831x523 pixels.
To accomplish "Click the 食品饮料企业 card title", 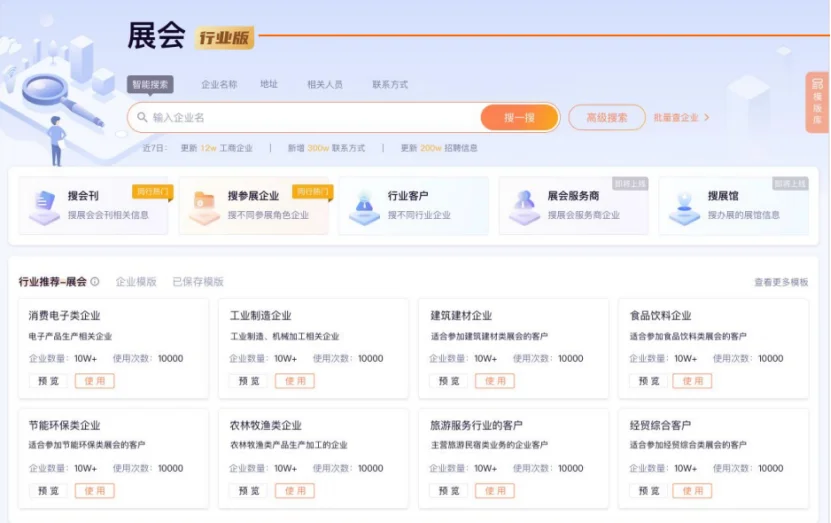I will (660, 315).
